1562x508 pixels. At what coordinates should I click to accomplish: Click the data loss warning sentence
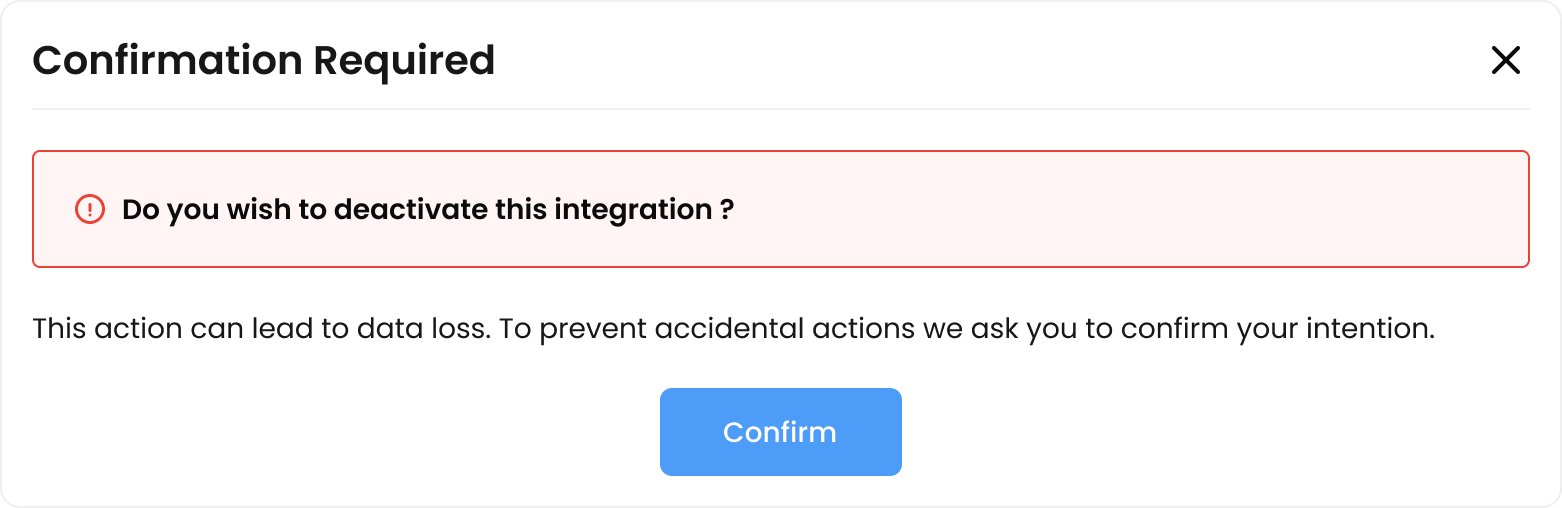pyautogui.click(x=733, y=328)
